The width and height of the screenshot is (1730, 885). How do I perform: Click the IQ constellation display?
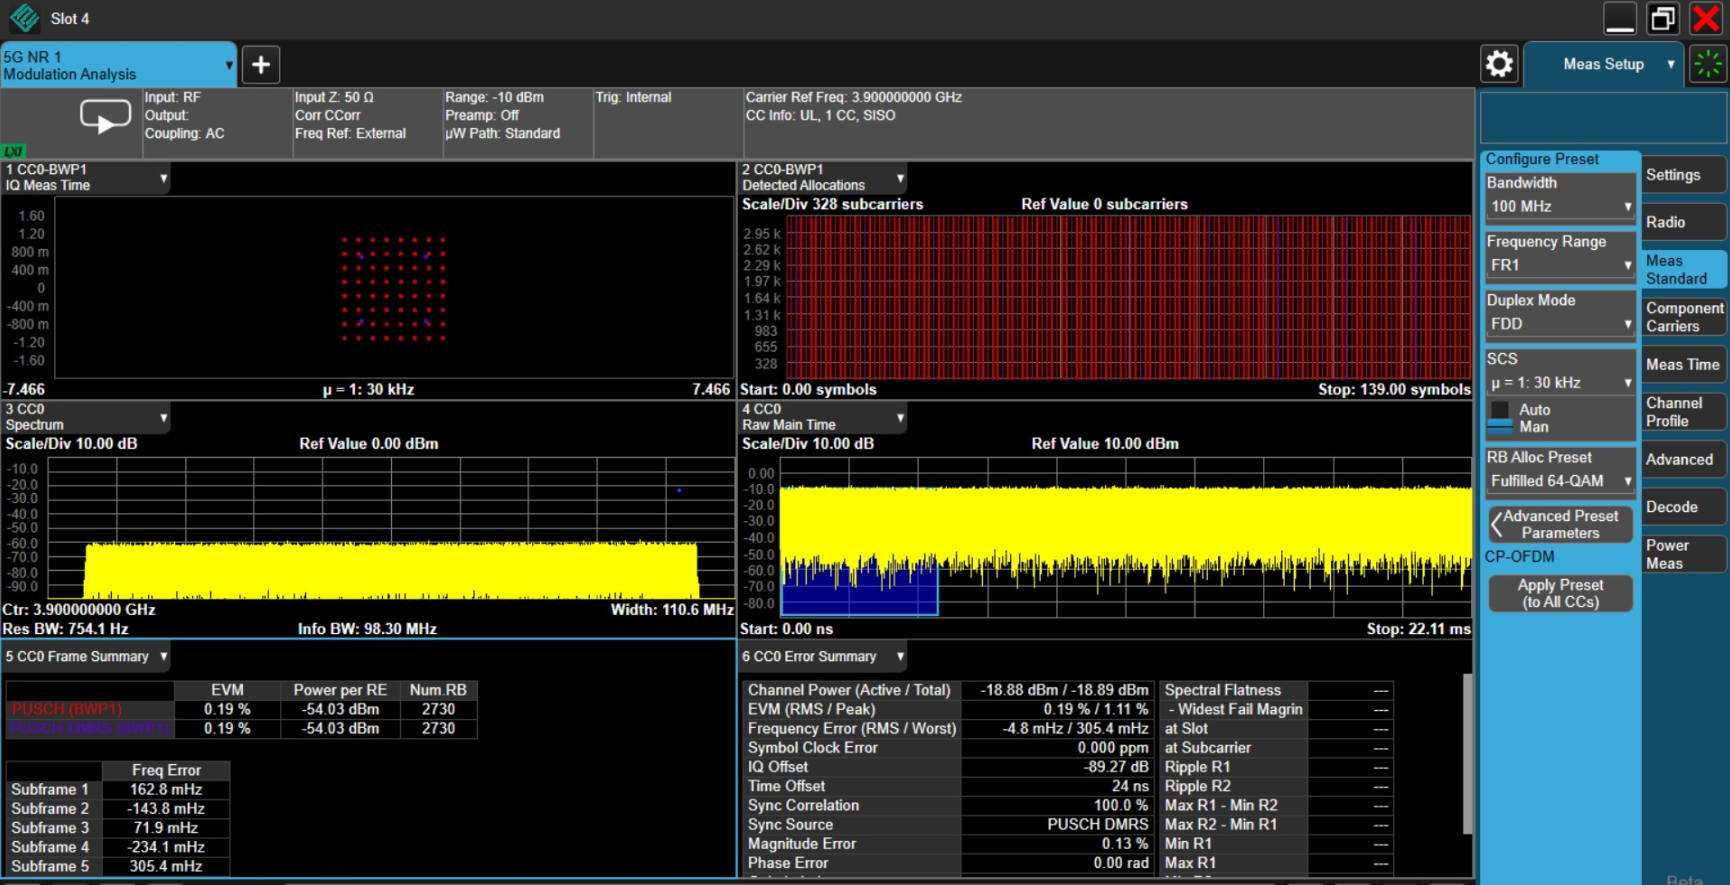(x=394, y=288)
